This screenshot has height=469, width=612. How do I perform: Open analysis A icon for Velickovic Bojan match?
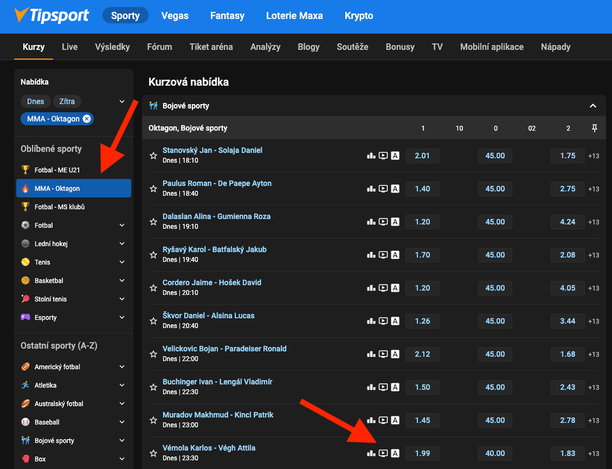[395, 354]
